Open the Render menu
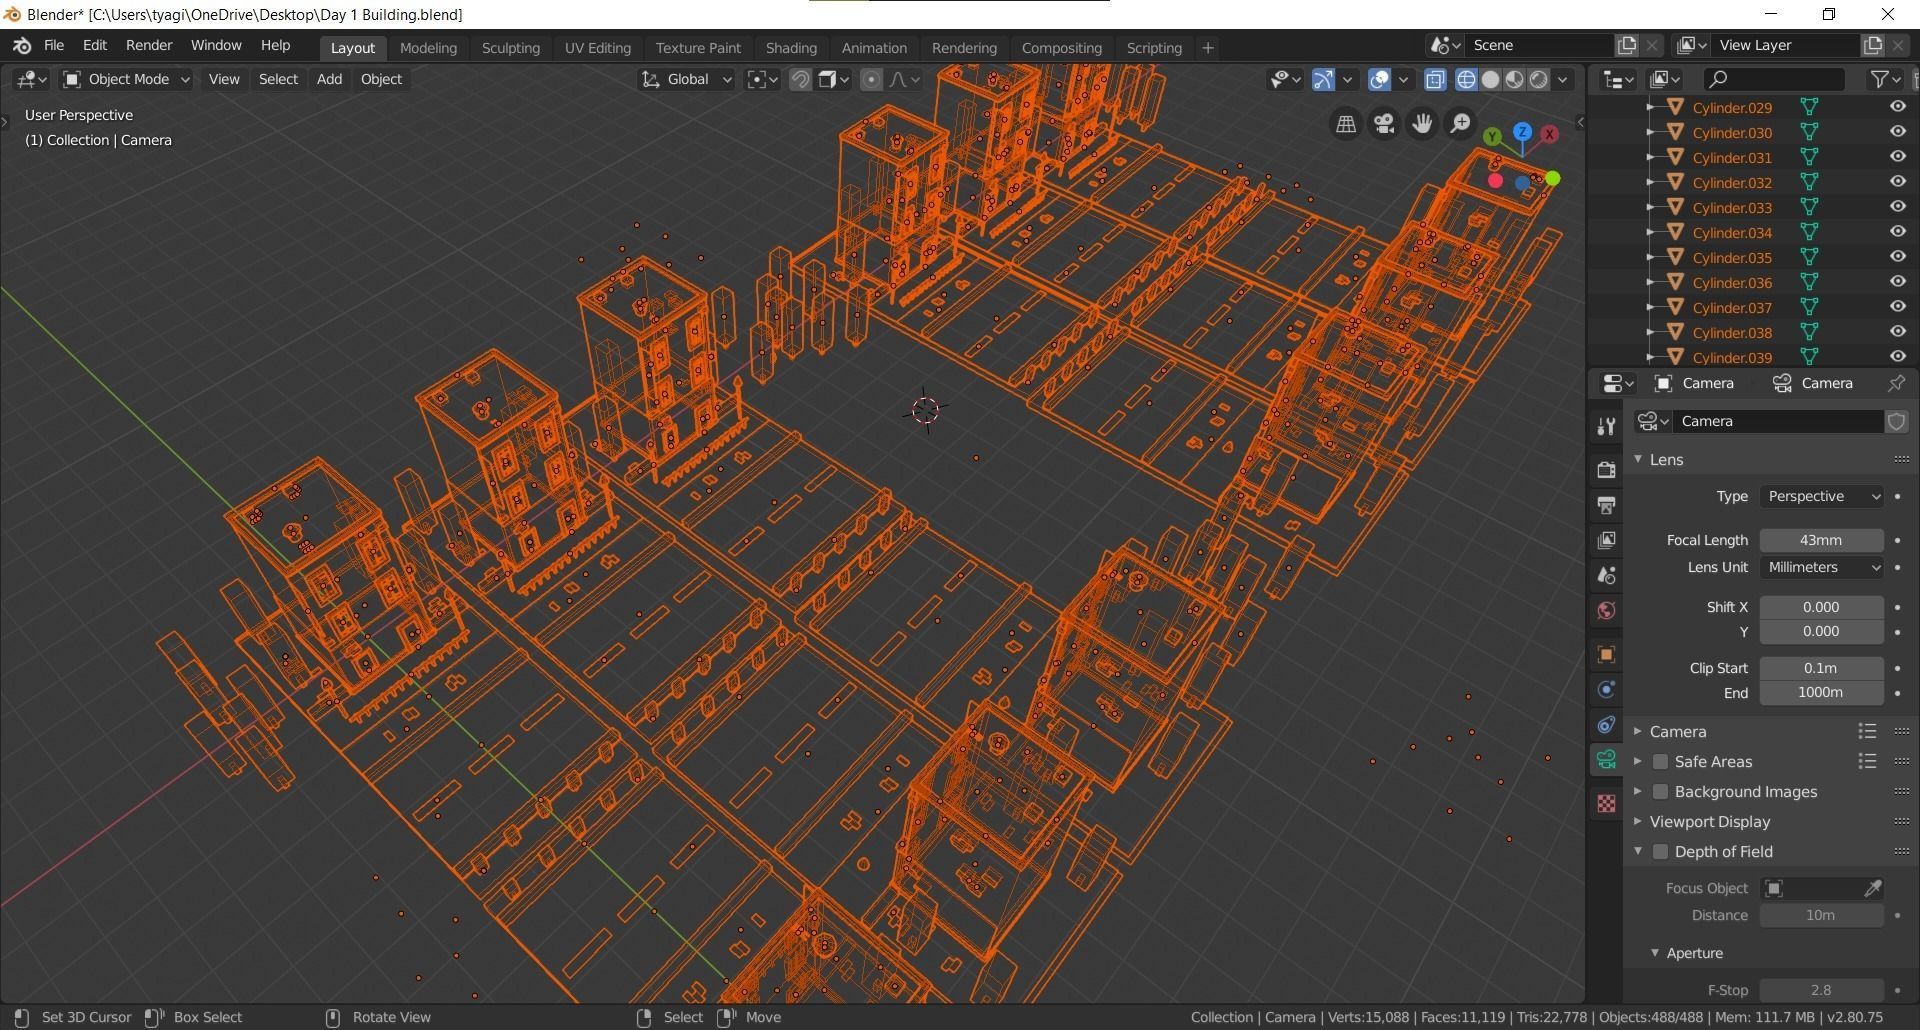The width and height of the screenshot is (1920, 1030). (149, 46)
